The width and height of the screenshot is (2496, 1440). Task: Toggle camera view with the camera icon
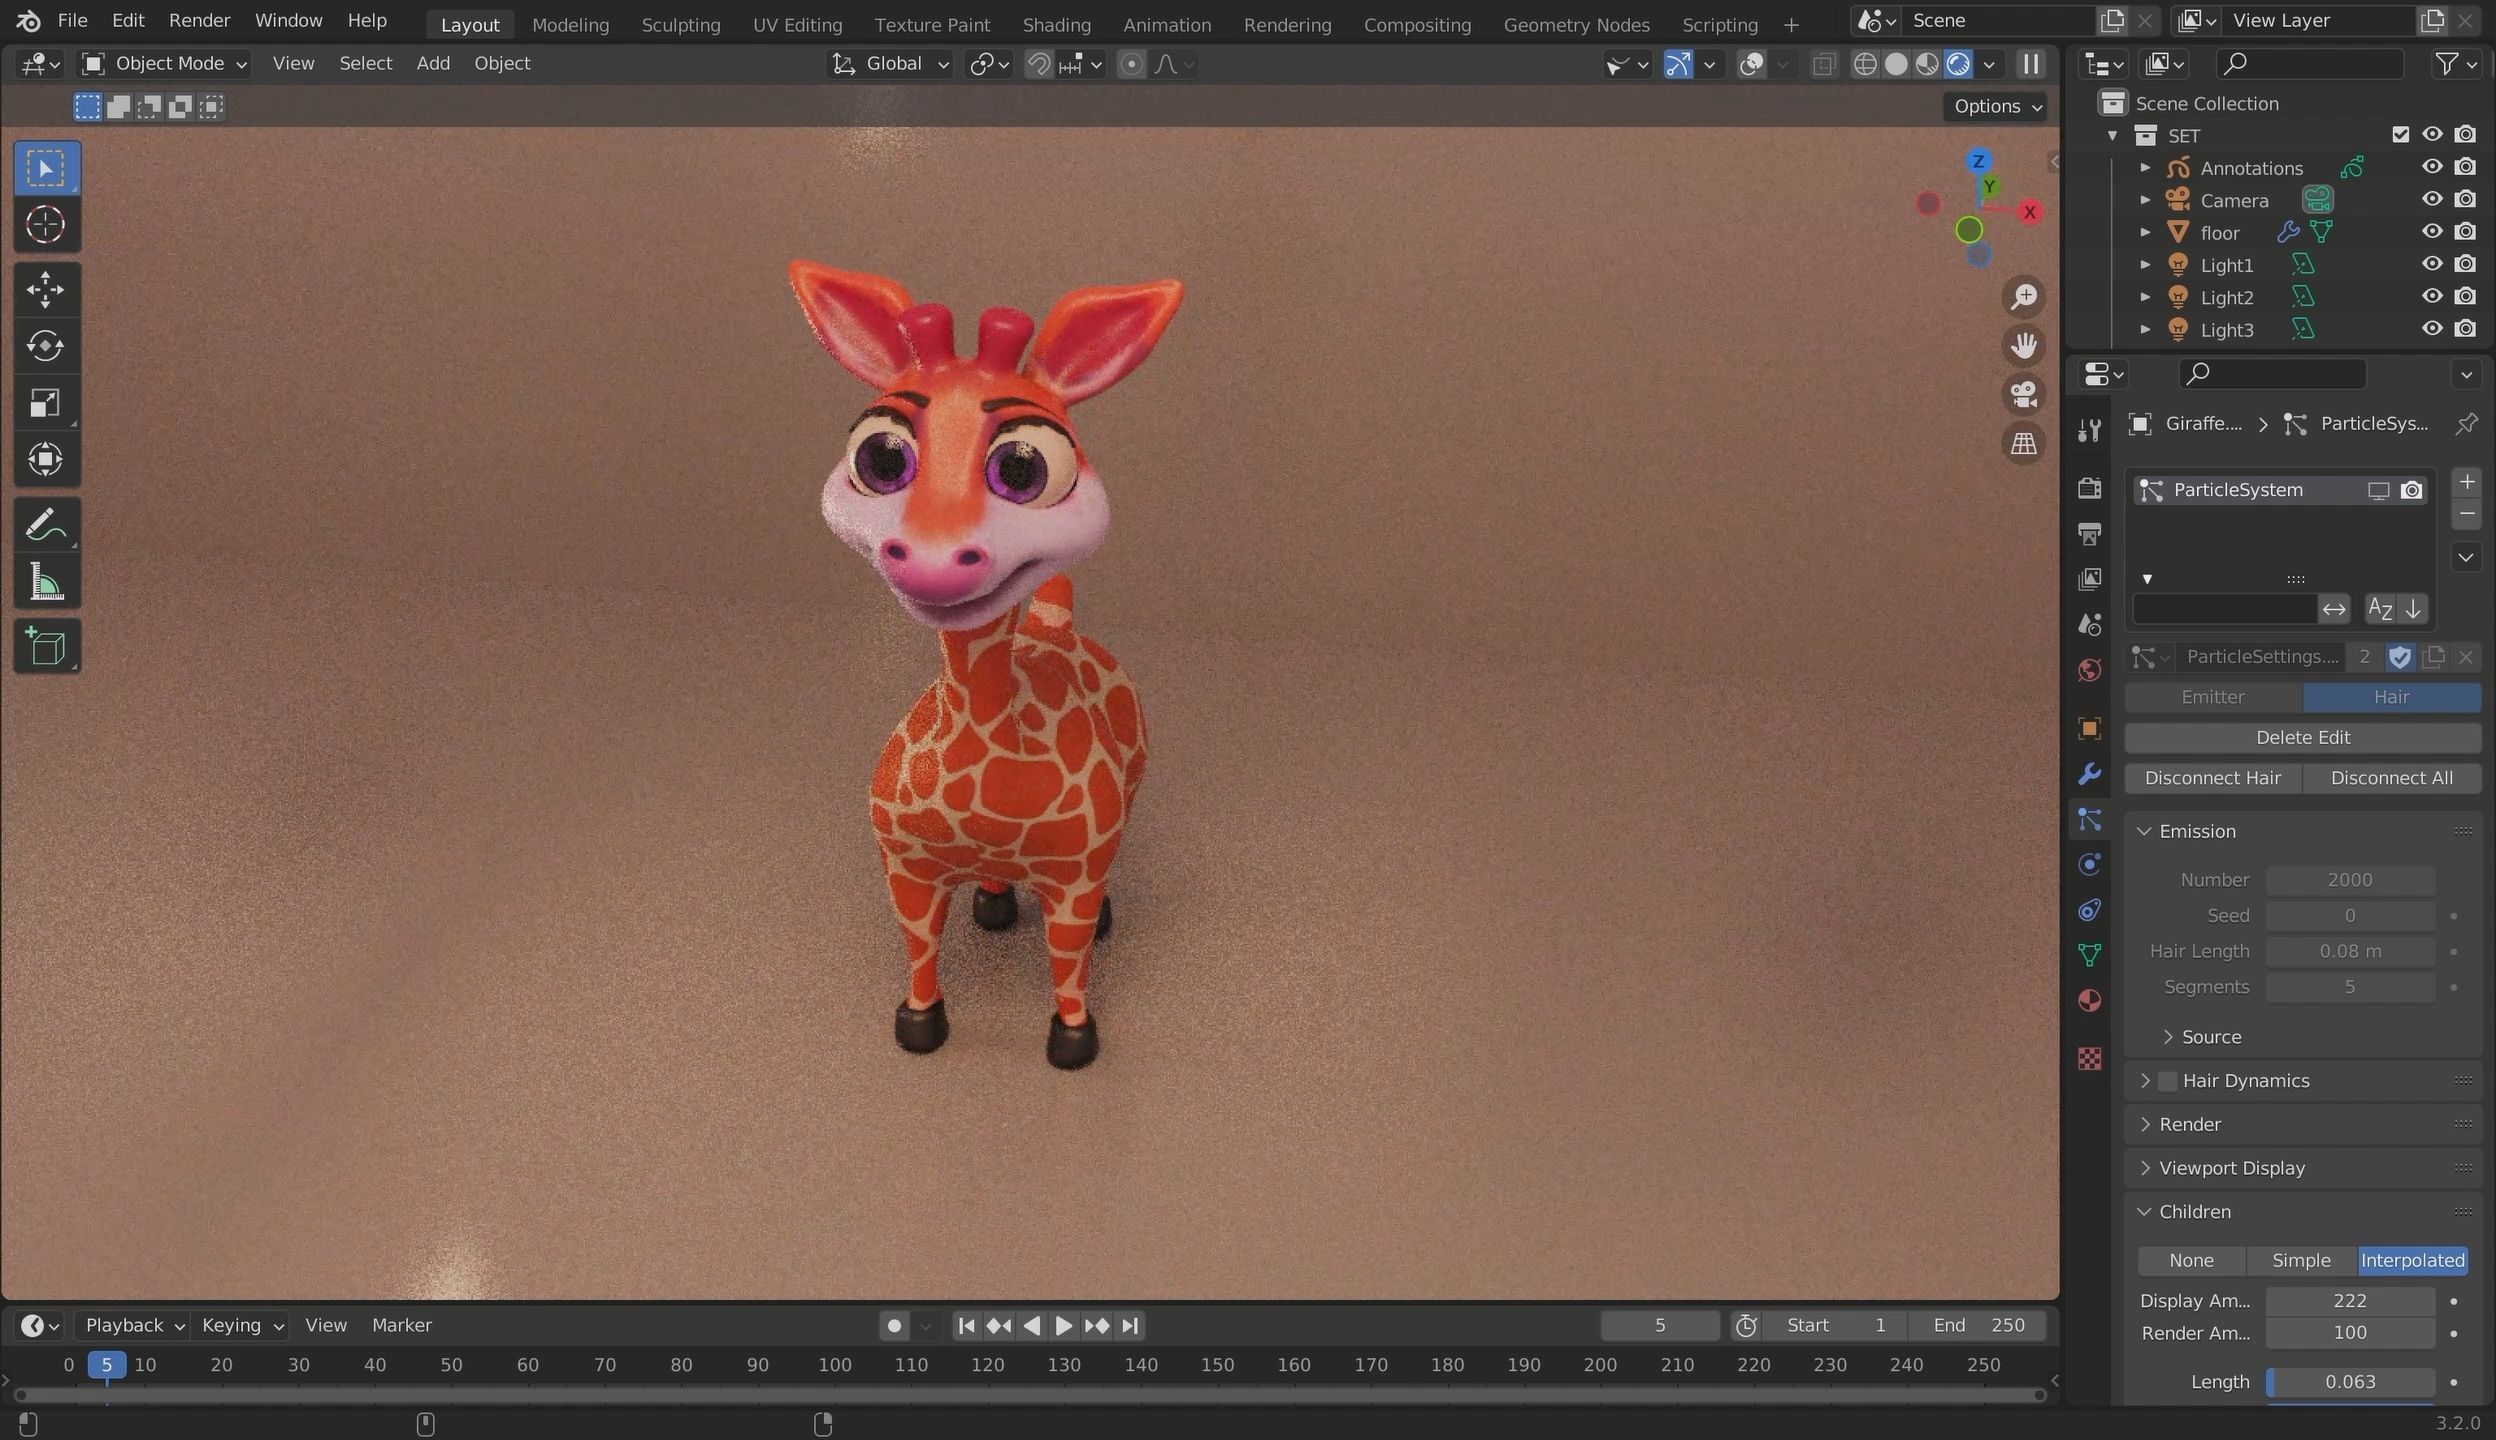tap(2024, 394)
